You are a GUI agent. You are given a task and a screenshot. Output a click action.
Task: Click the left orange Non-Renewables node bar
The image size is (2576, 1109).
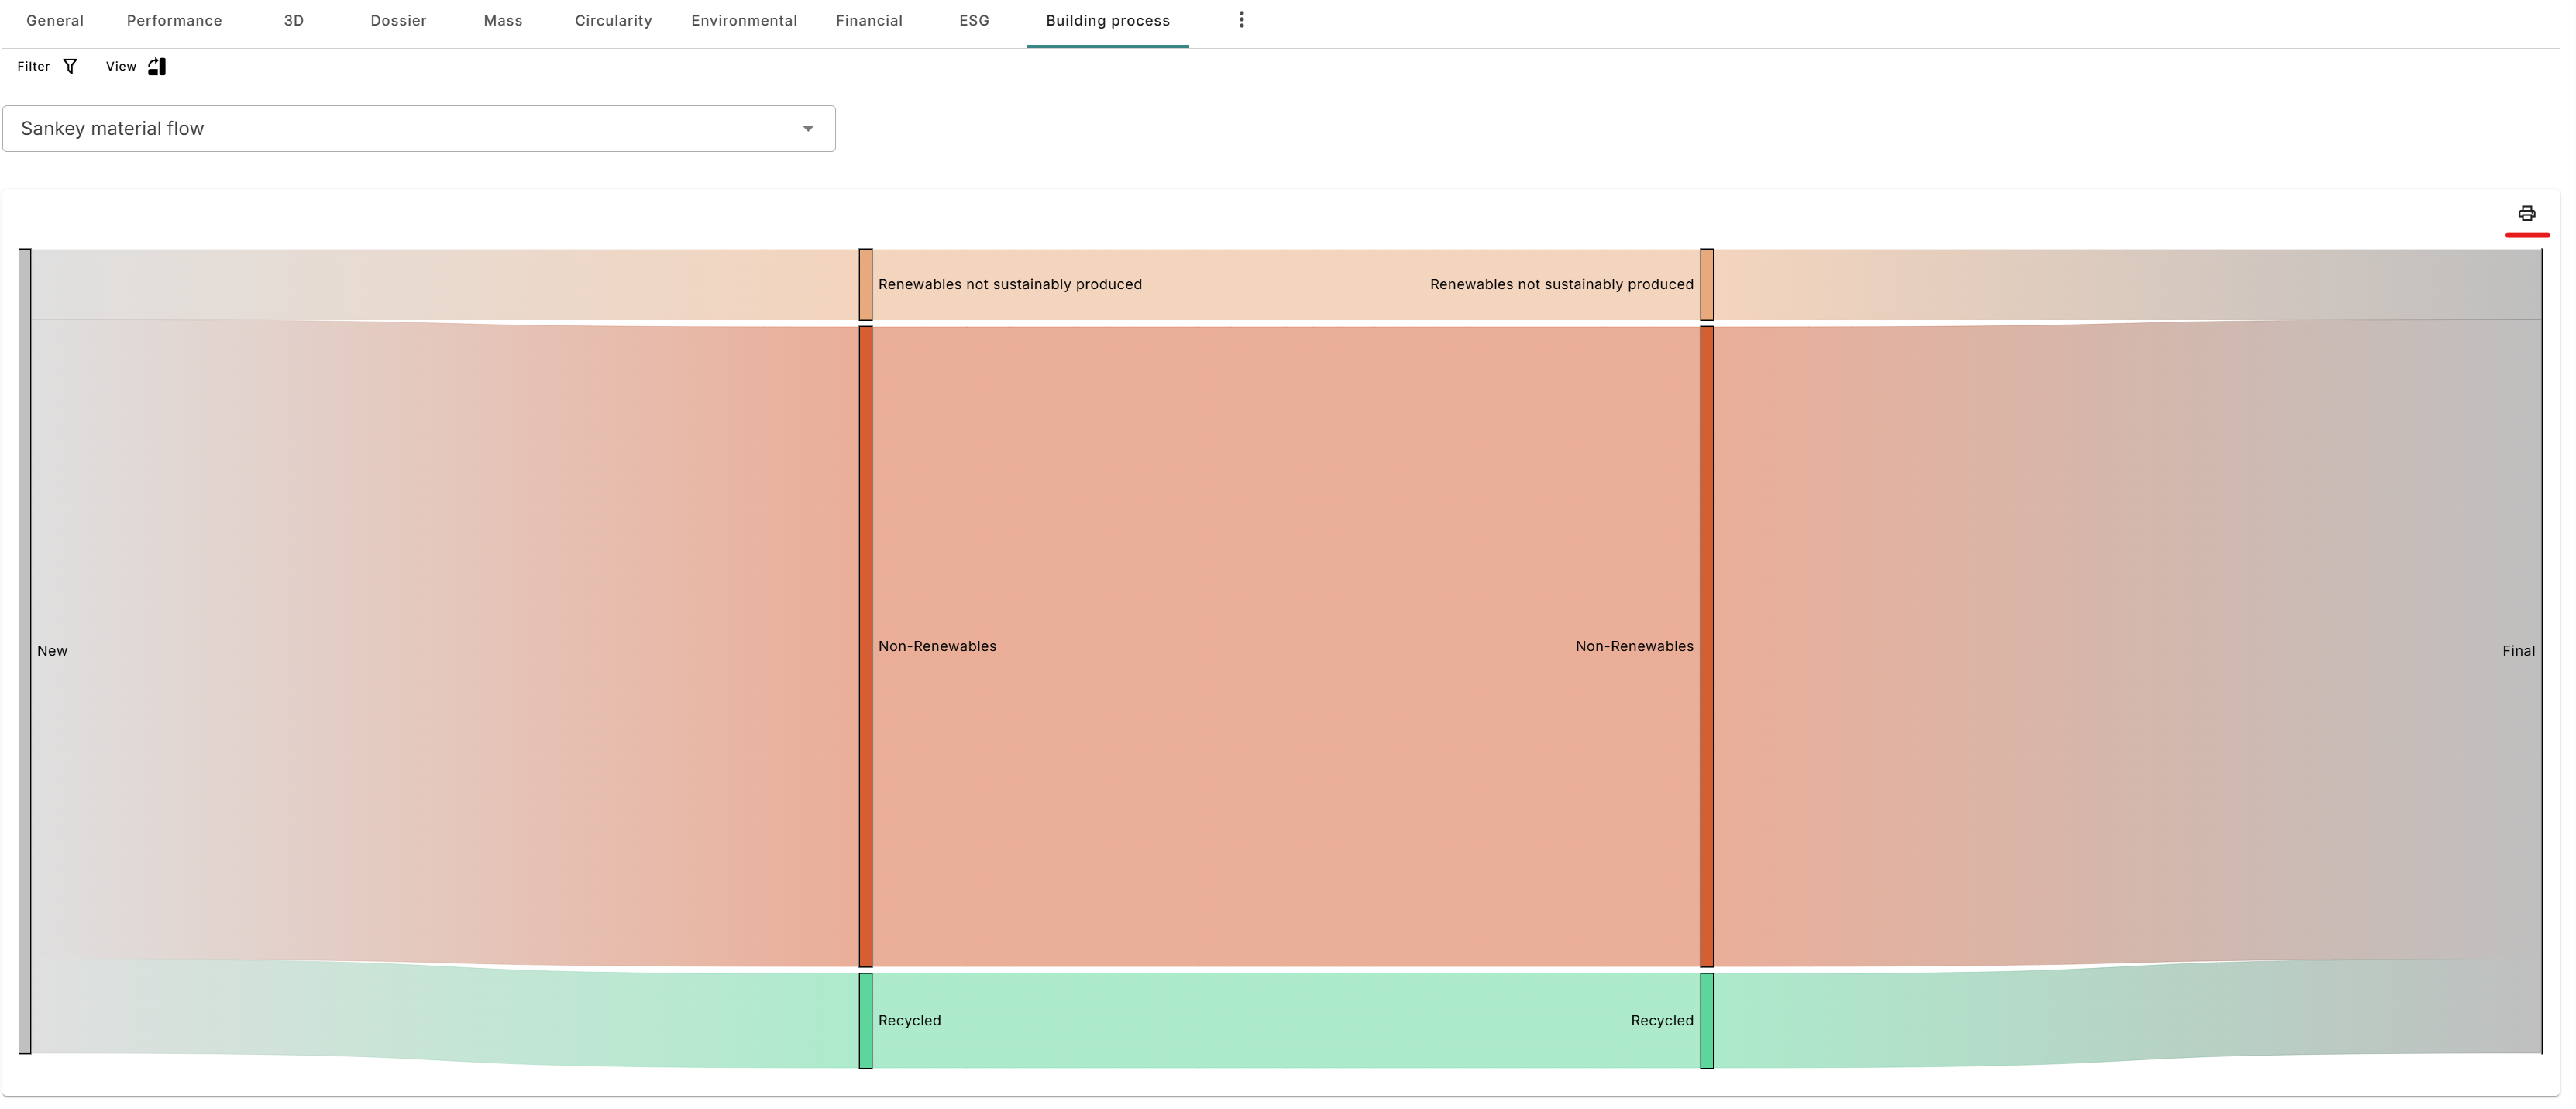(865, 647)
